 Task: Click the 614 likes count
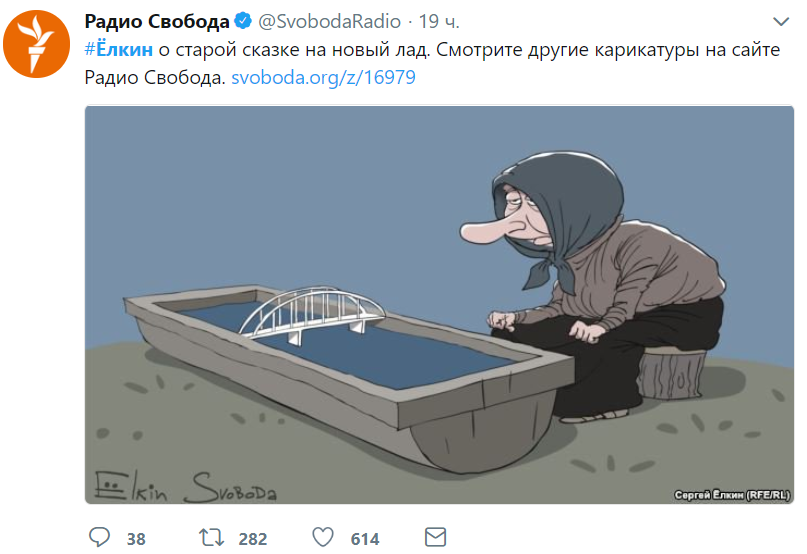point(365,539)
